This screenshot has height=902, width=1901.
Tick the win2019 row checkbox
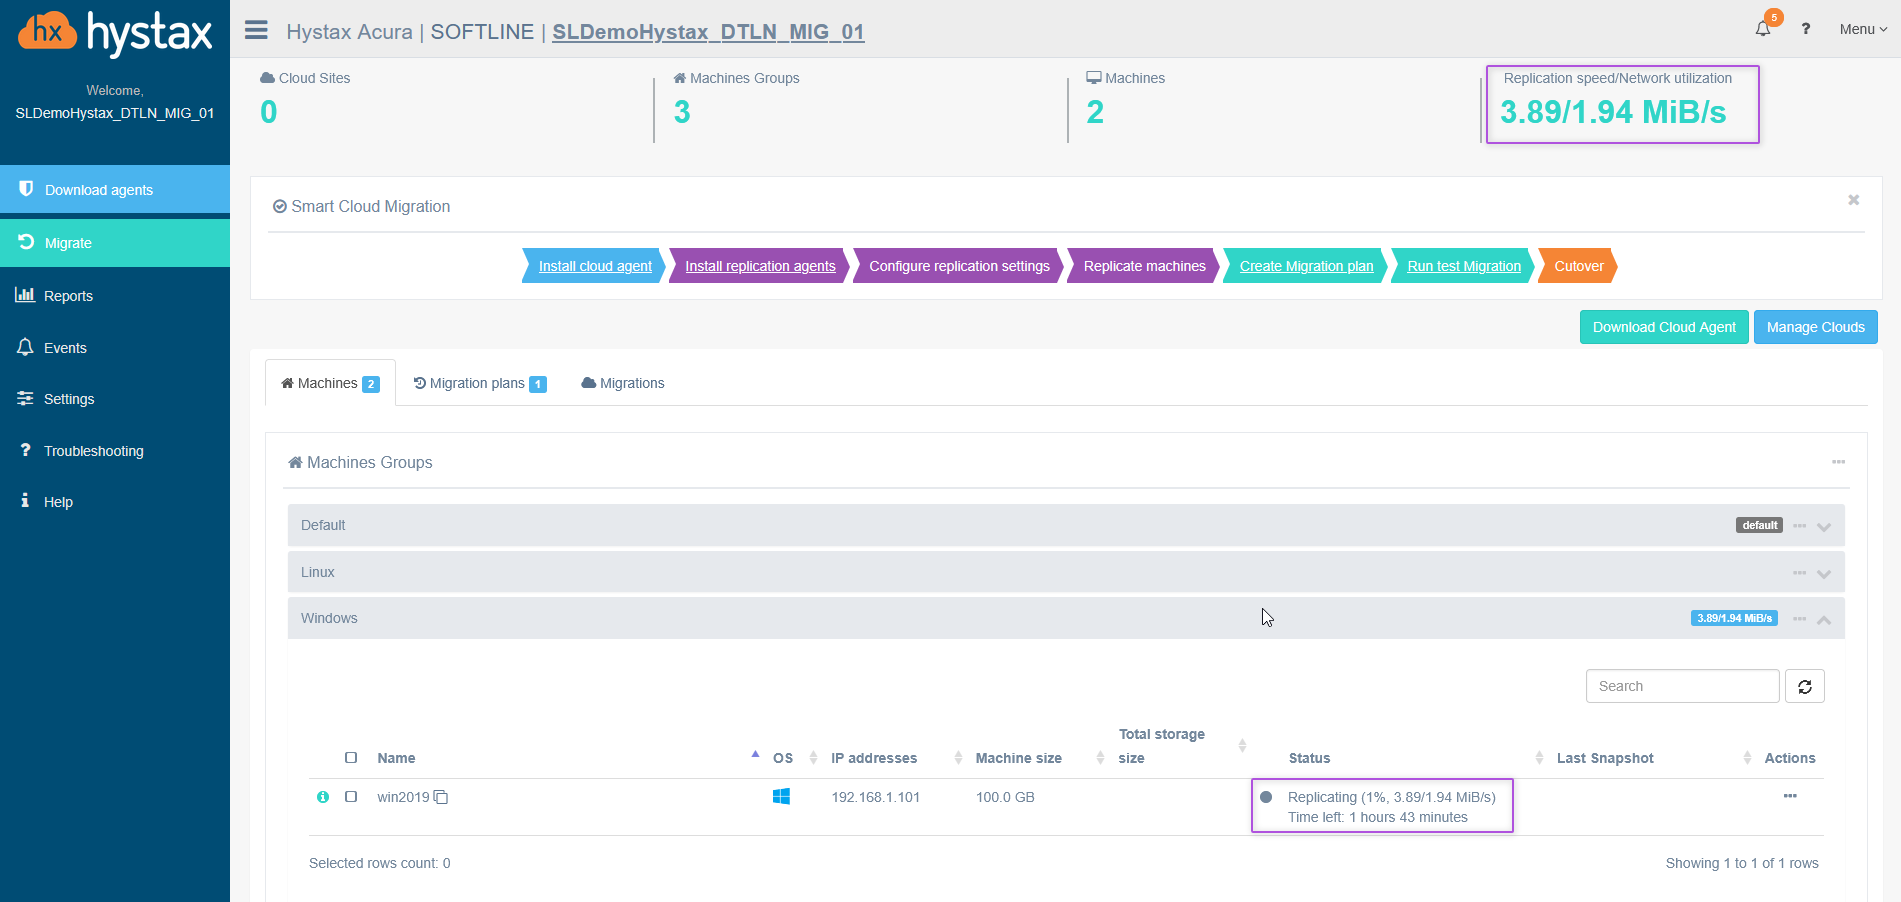tap(351, 797)
